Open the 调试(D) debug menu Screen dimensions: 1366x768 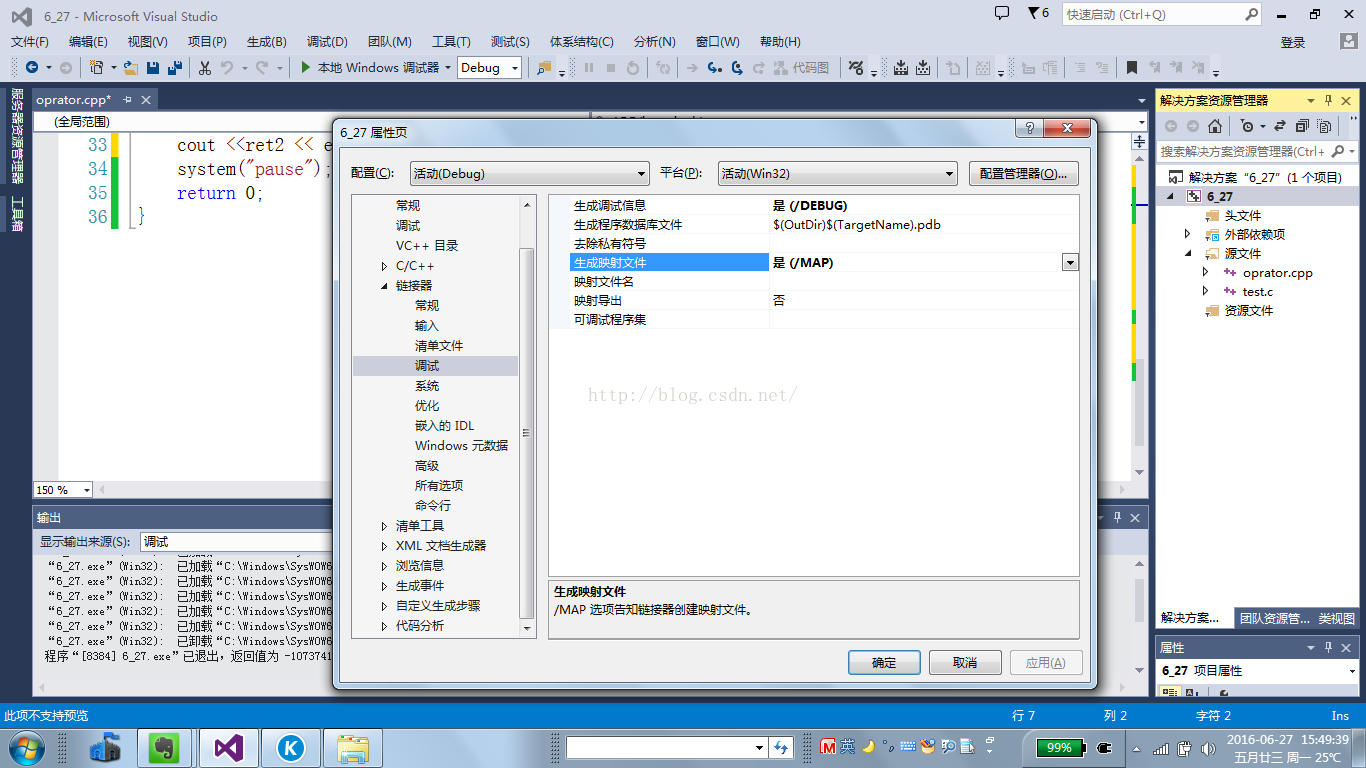327,41
